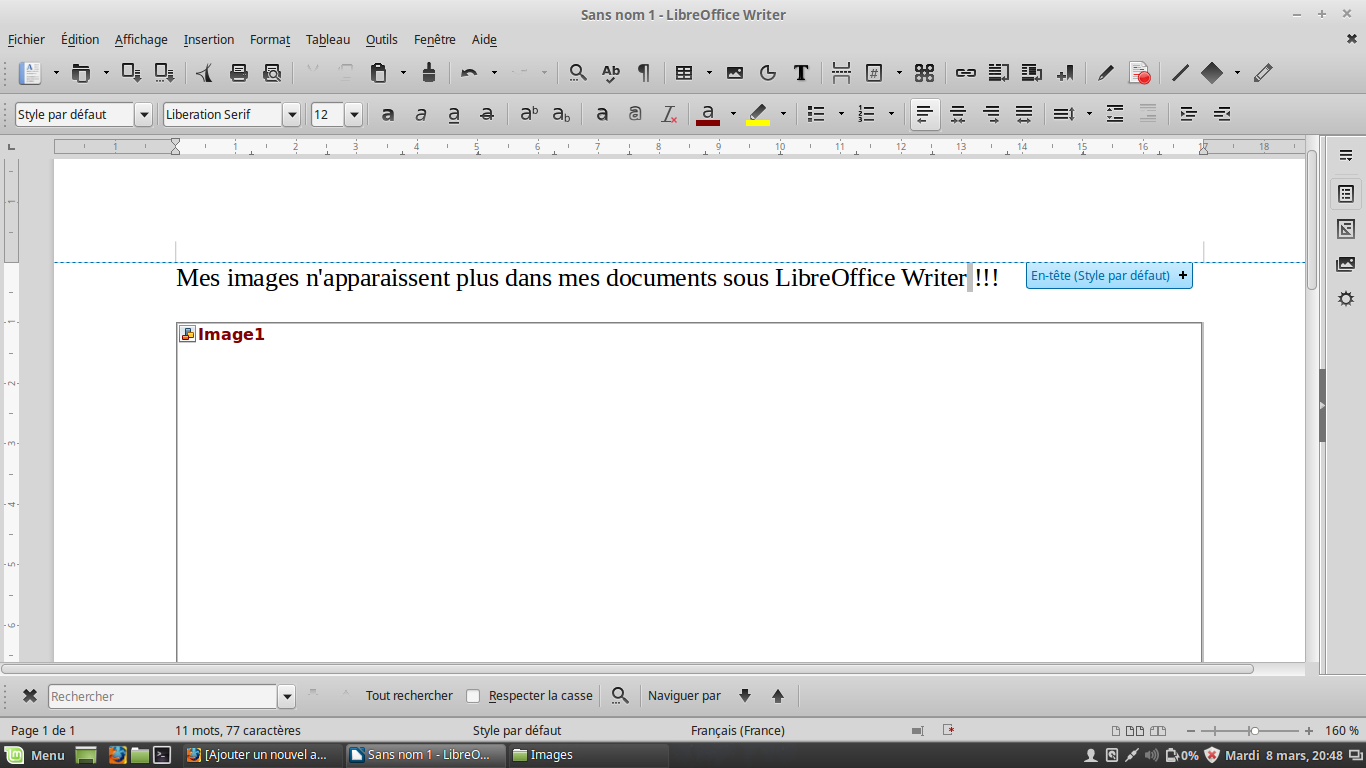Toggle subscript formatting
The width and height of the screenshot is (1366, 768).
[x=562, y=114]
